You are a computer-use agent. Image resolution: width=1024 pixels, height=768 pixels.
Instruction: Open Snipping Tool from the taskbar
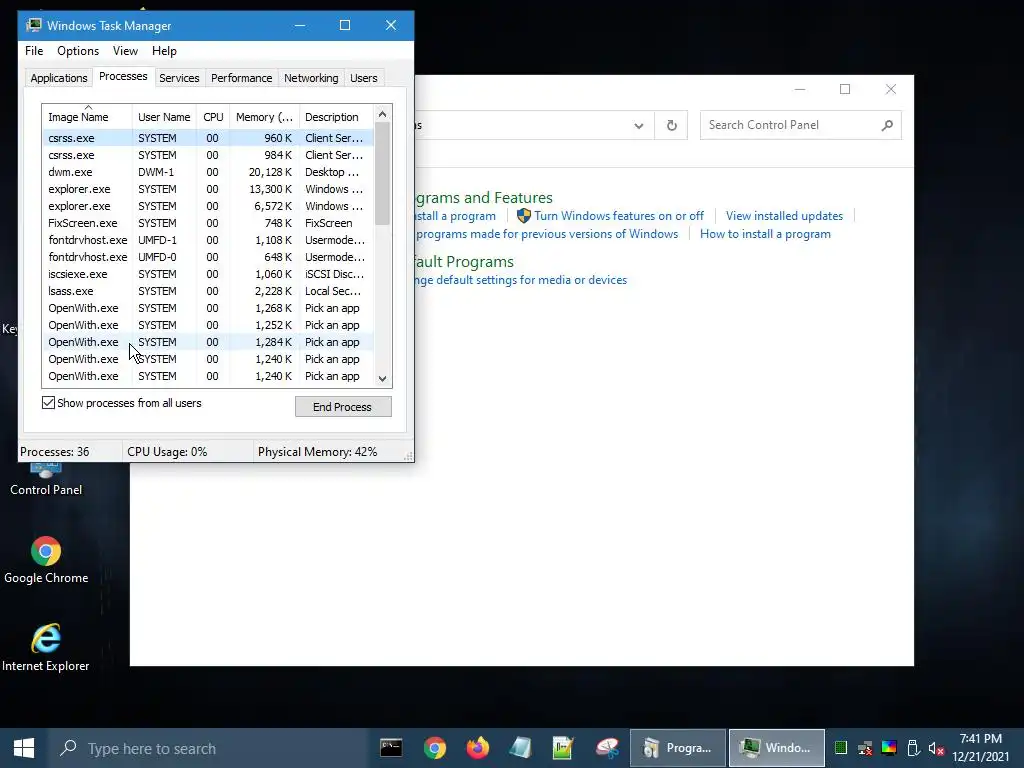607,748
